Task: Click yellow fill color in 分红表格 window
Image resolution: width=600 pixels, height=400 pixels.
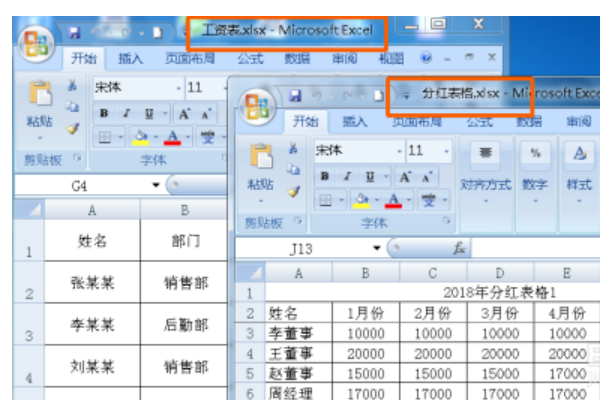Action: 362,200
